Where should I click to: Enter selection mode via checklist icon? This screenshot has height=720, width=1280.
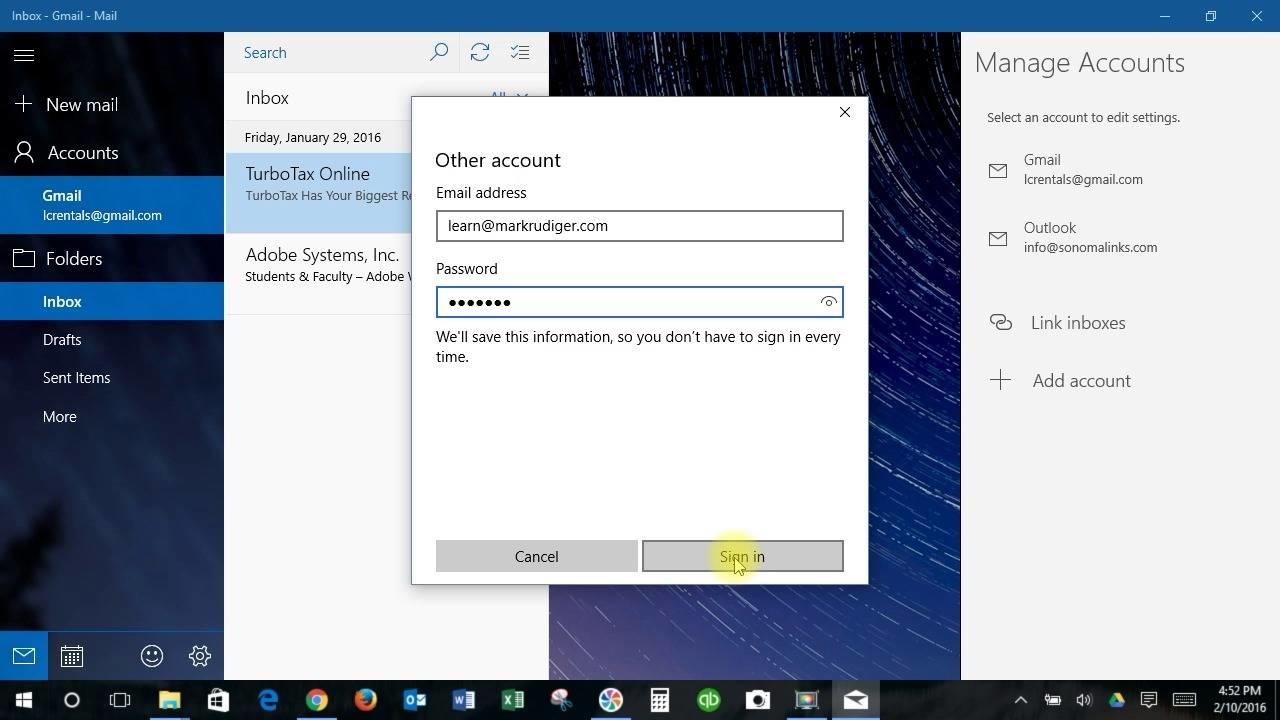[x=520, y=52]
